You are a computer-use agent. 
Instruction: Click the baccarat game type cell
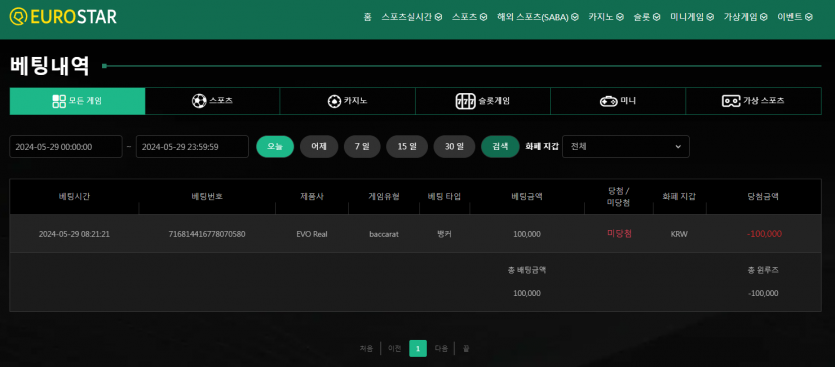click(x=384, y=234)
